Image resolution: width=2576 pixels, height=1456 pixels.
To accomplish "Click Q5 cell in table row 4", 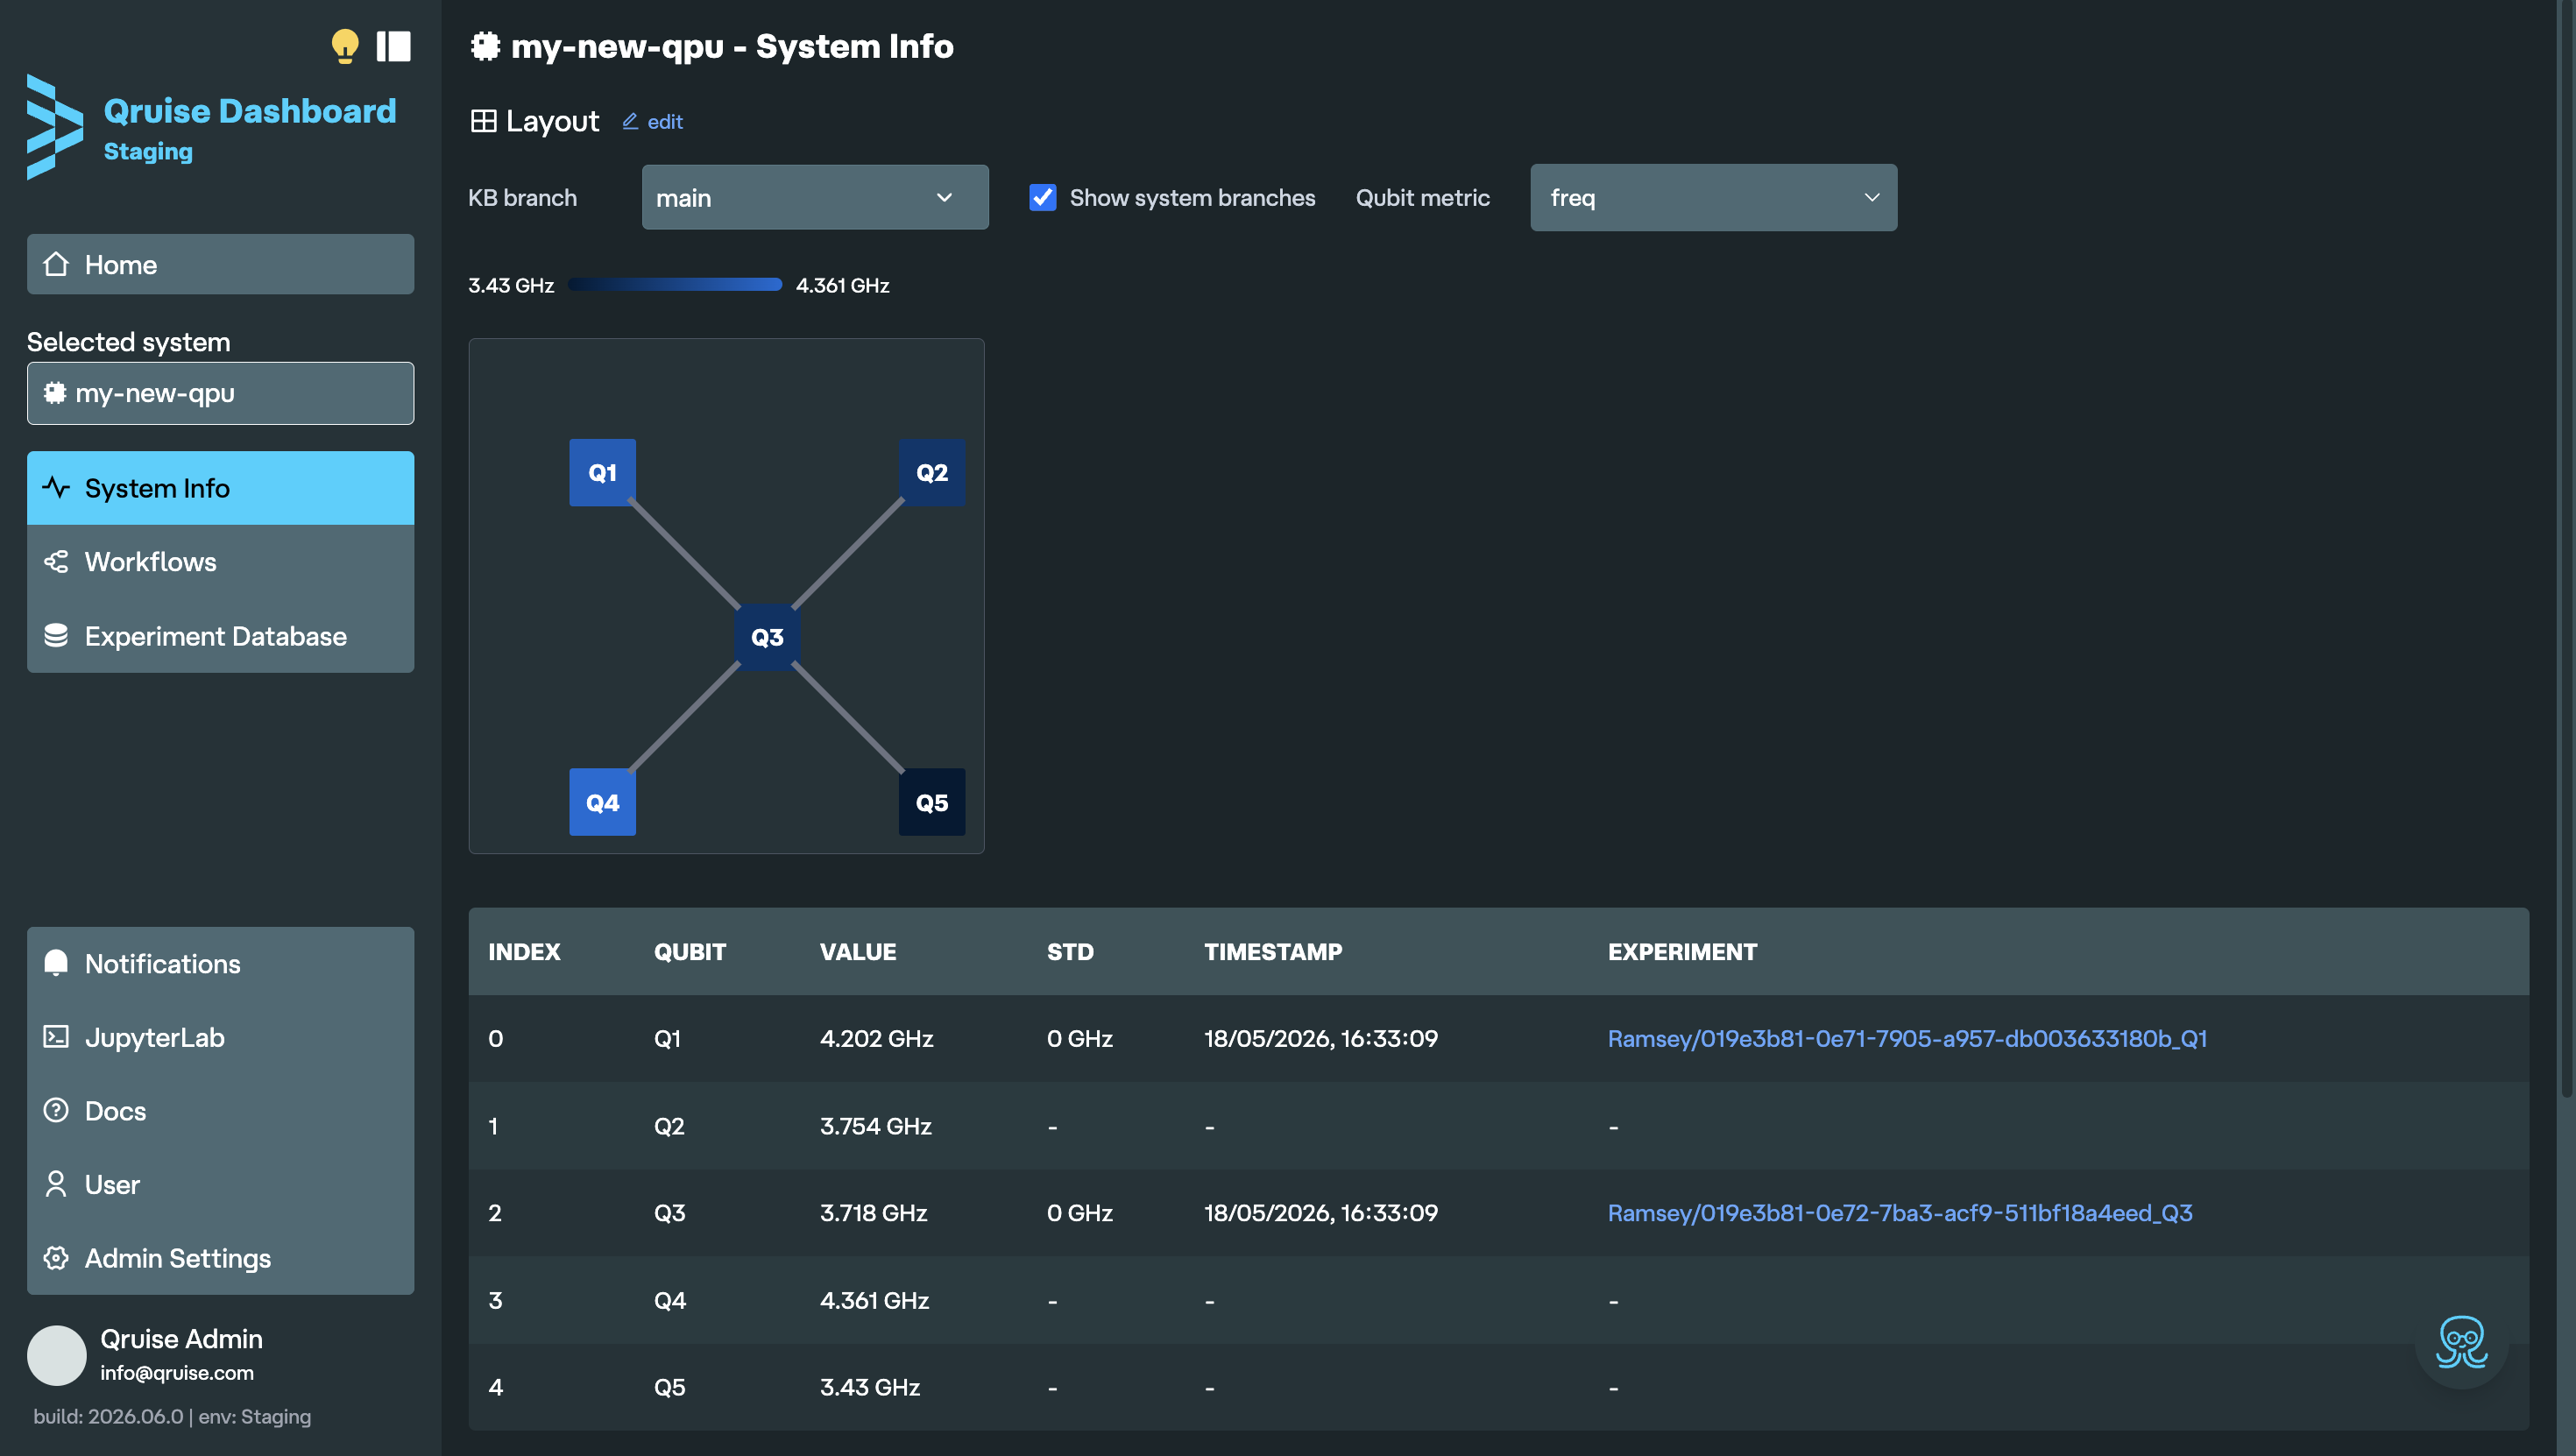I will tap(669, 1386).
